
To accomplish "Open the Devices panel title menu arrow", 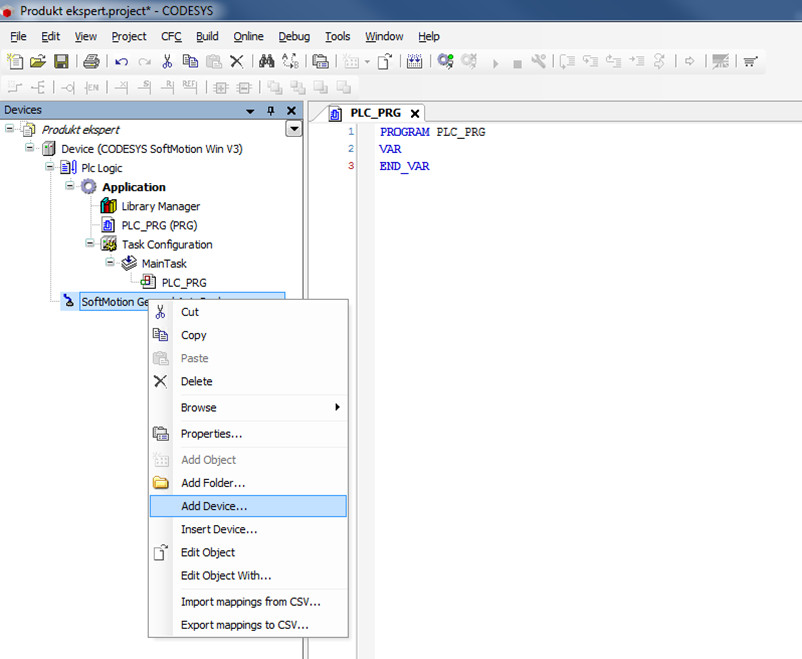I will coord(250,111).
